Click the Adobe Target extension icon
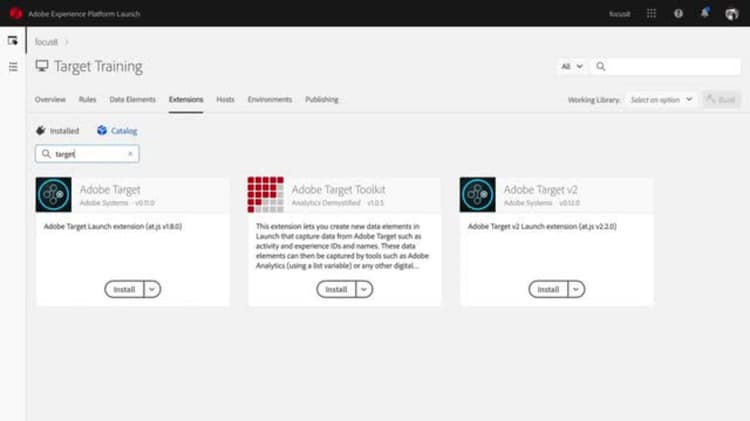 (x=54, y=195)
